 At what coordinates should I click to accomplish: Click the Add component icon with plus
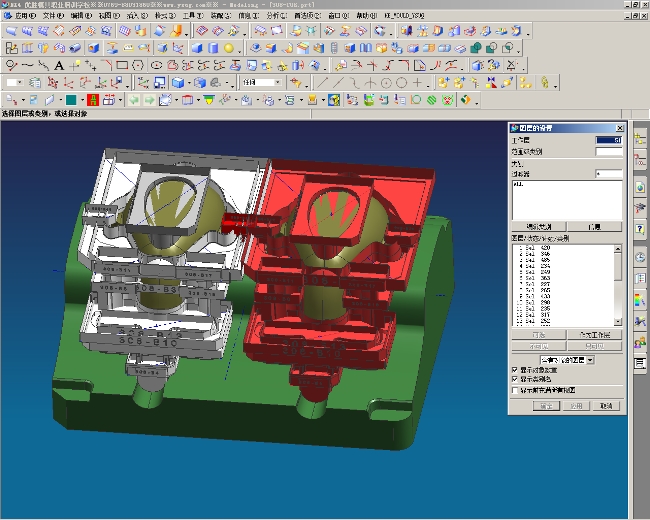[443, 83]
